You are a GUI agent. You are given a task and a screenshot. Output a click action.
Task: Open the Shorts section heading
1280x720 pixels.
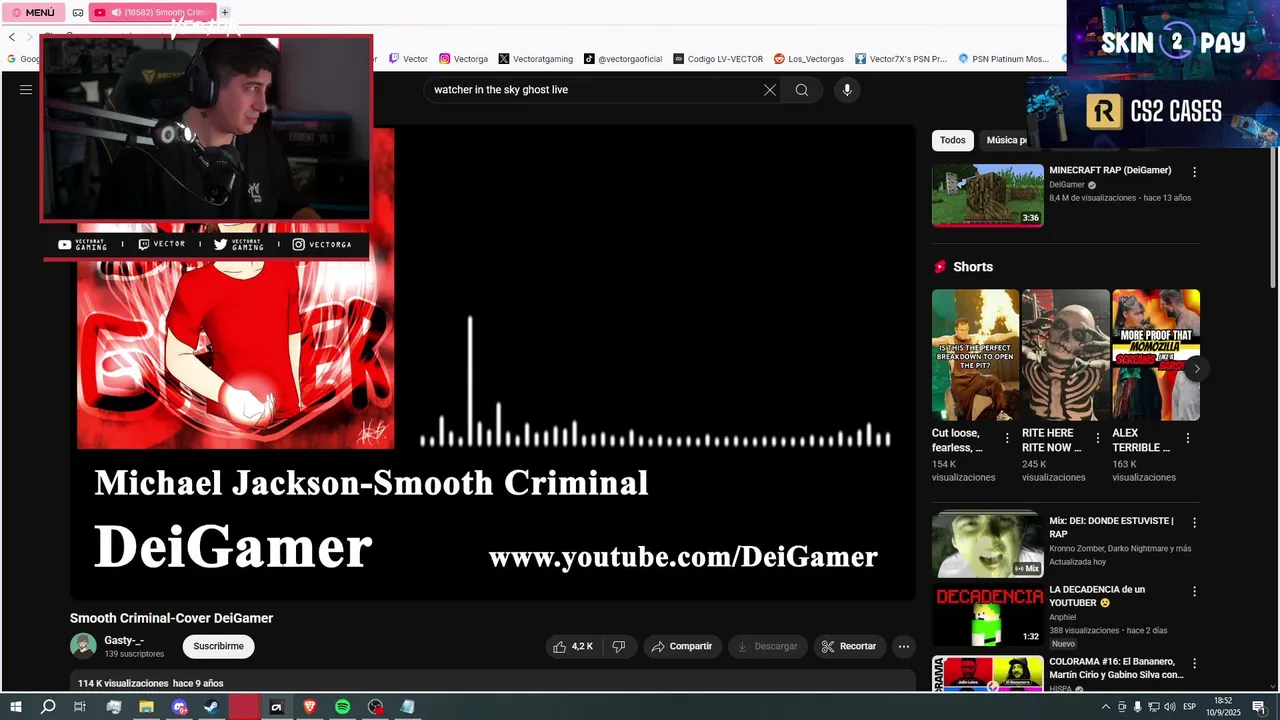coord(973,267)
